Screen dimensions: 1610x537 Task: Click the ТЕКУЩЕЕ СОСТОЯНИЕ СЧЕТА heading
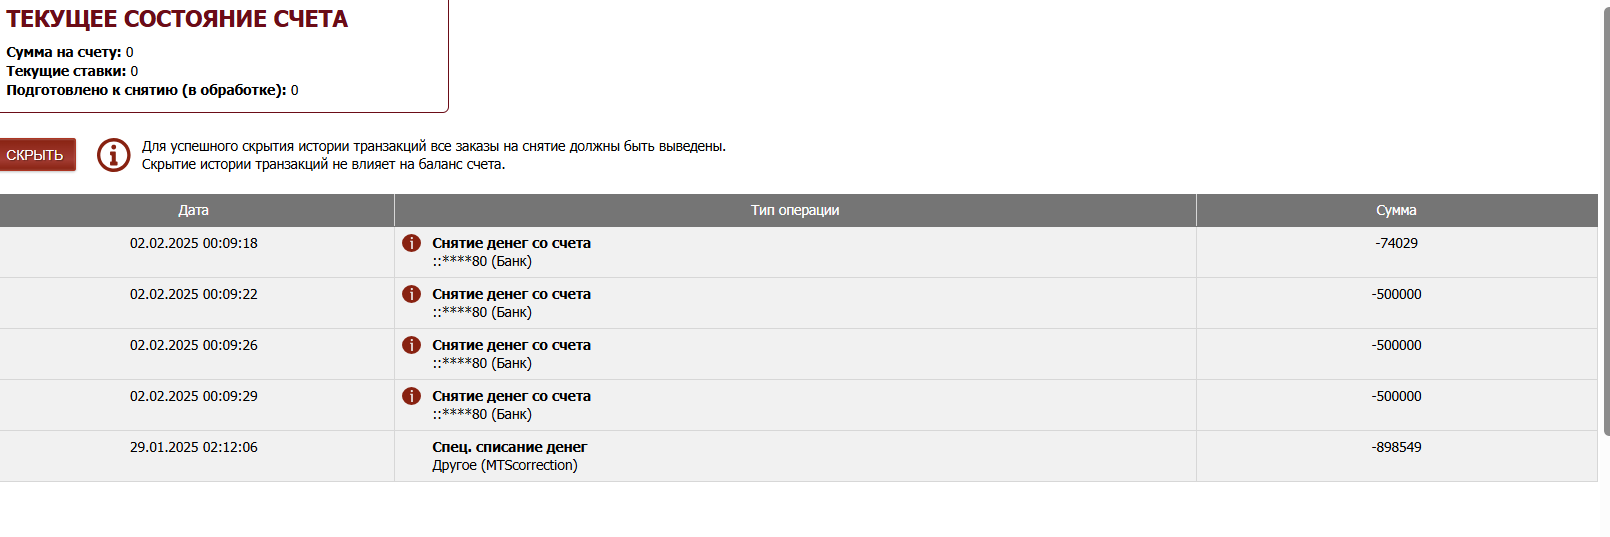177,19
